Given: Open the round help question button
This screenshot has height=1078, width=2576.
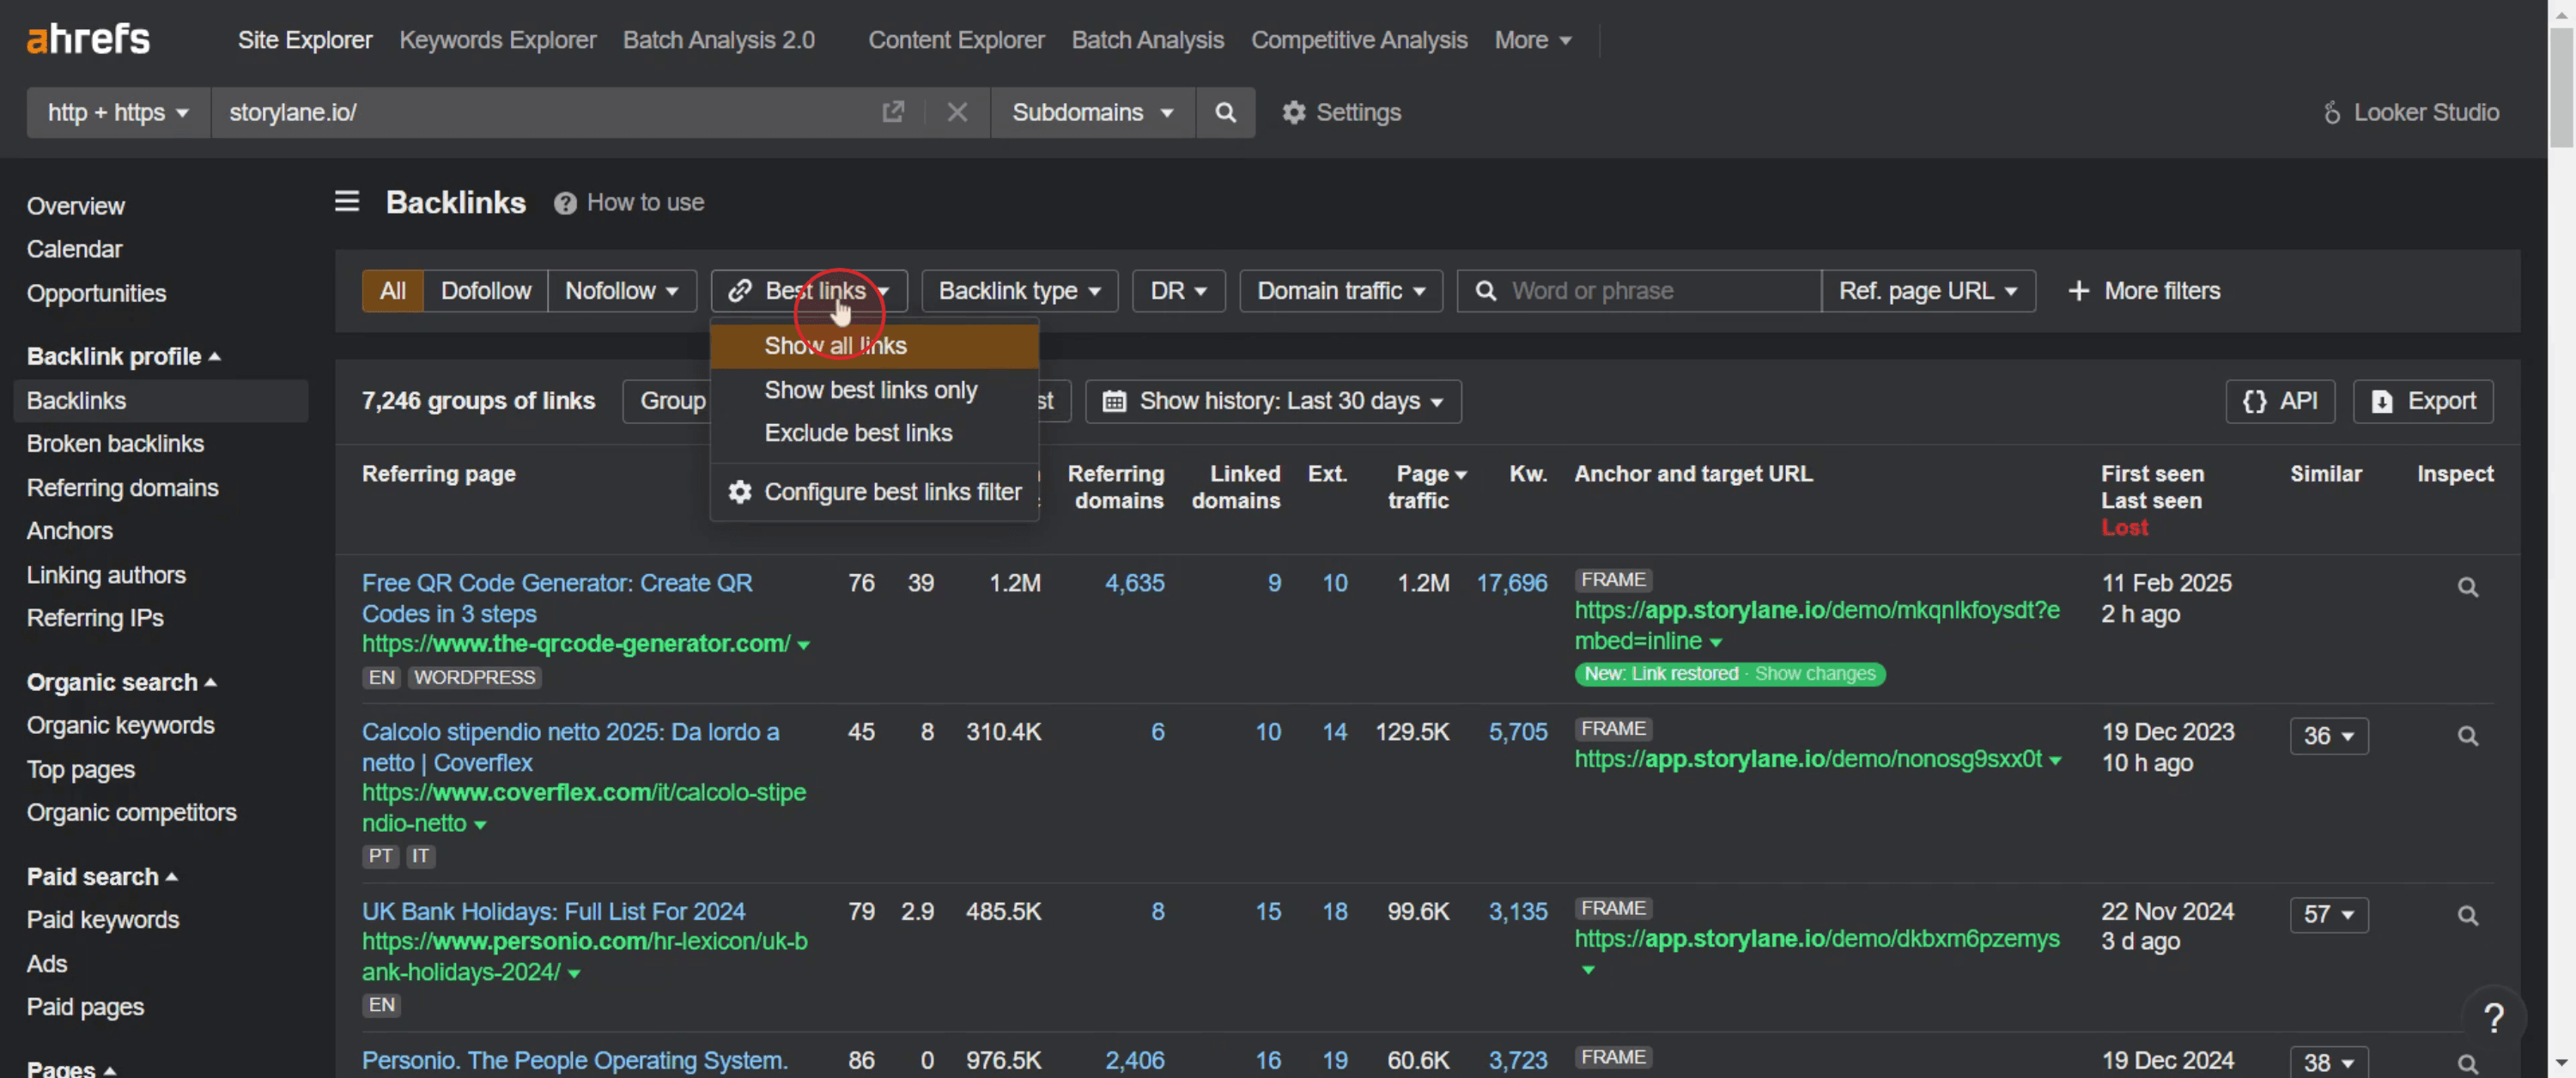Looking at the screenshot, I should [x=2493, y=1018].
